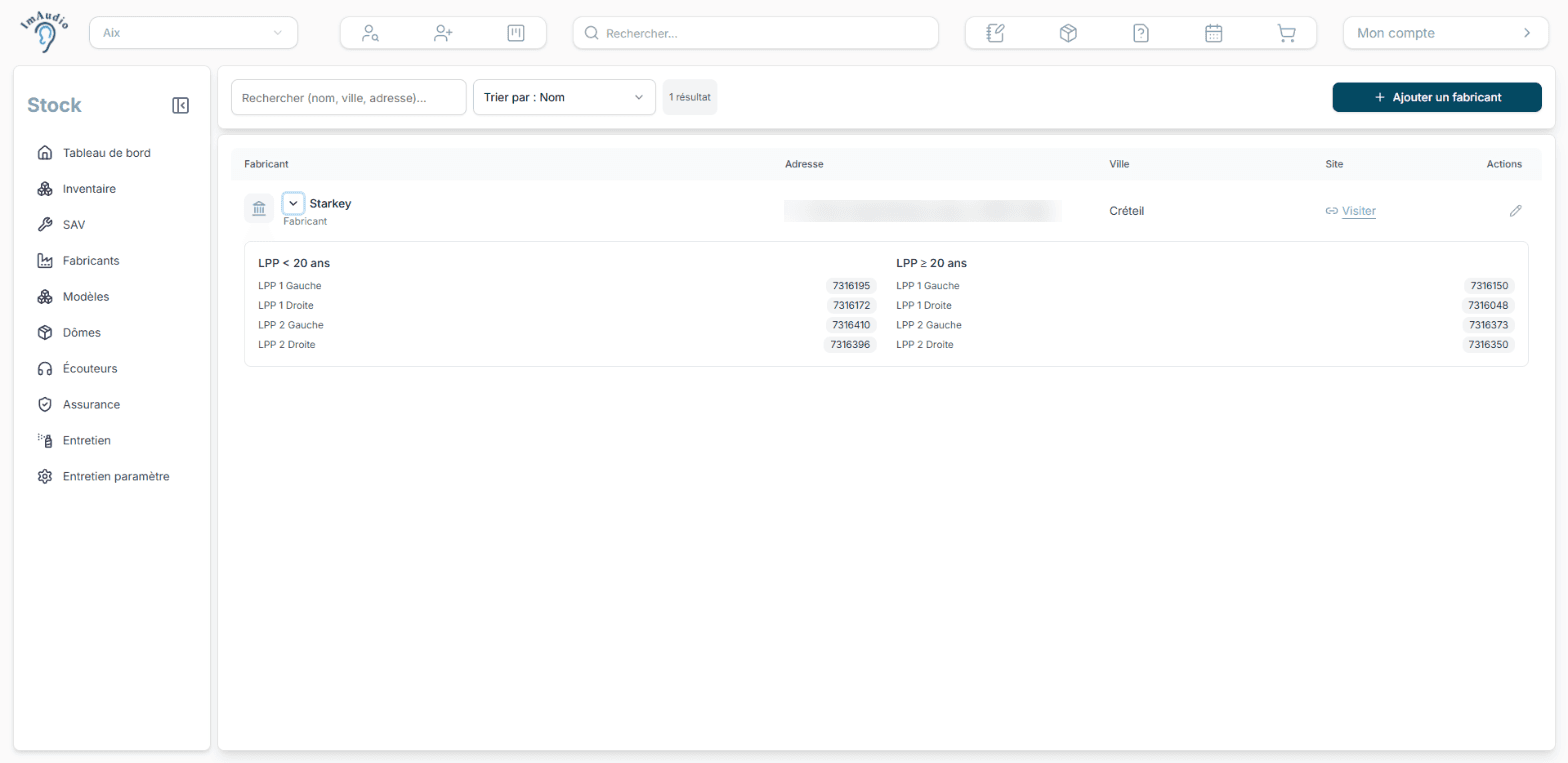Select the LPP code 7316350
Image resolution: width=1568 pixels, height=763 pixels.
tap(1490, 345)
